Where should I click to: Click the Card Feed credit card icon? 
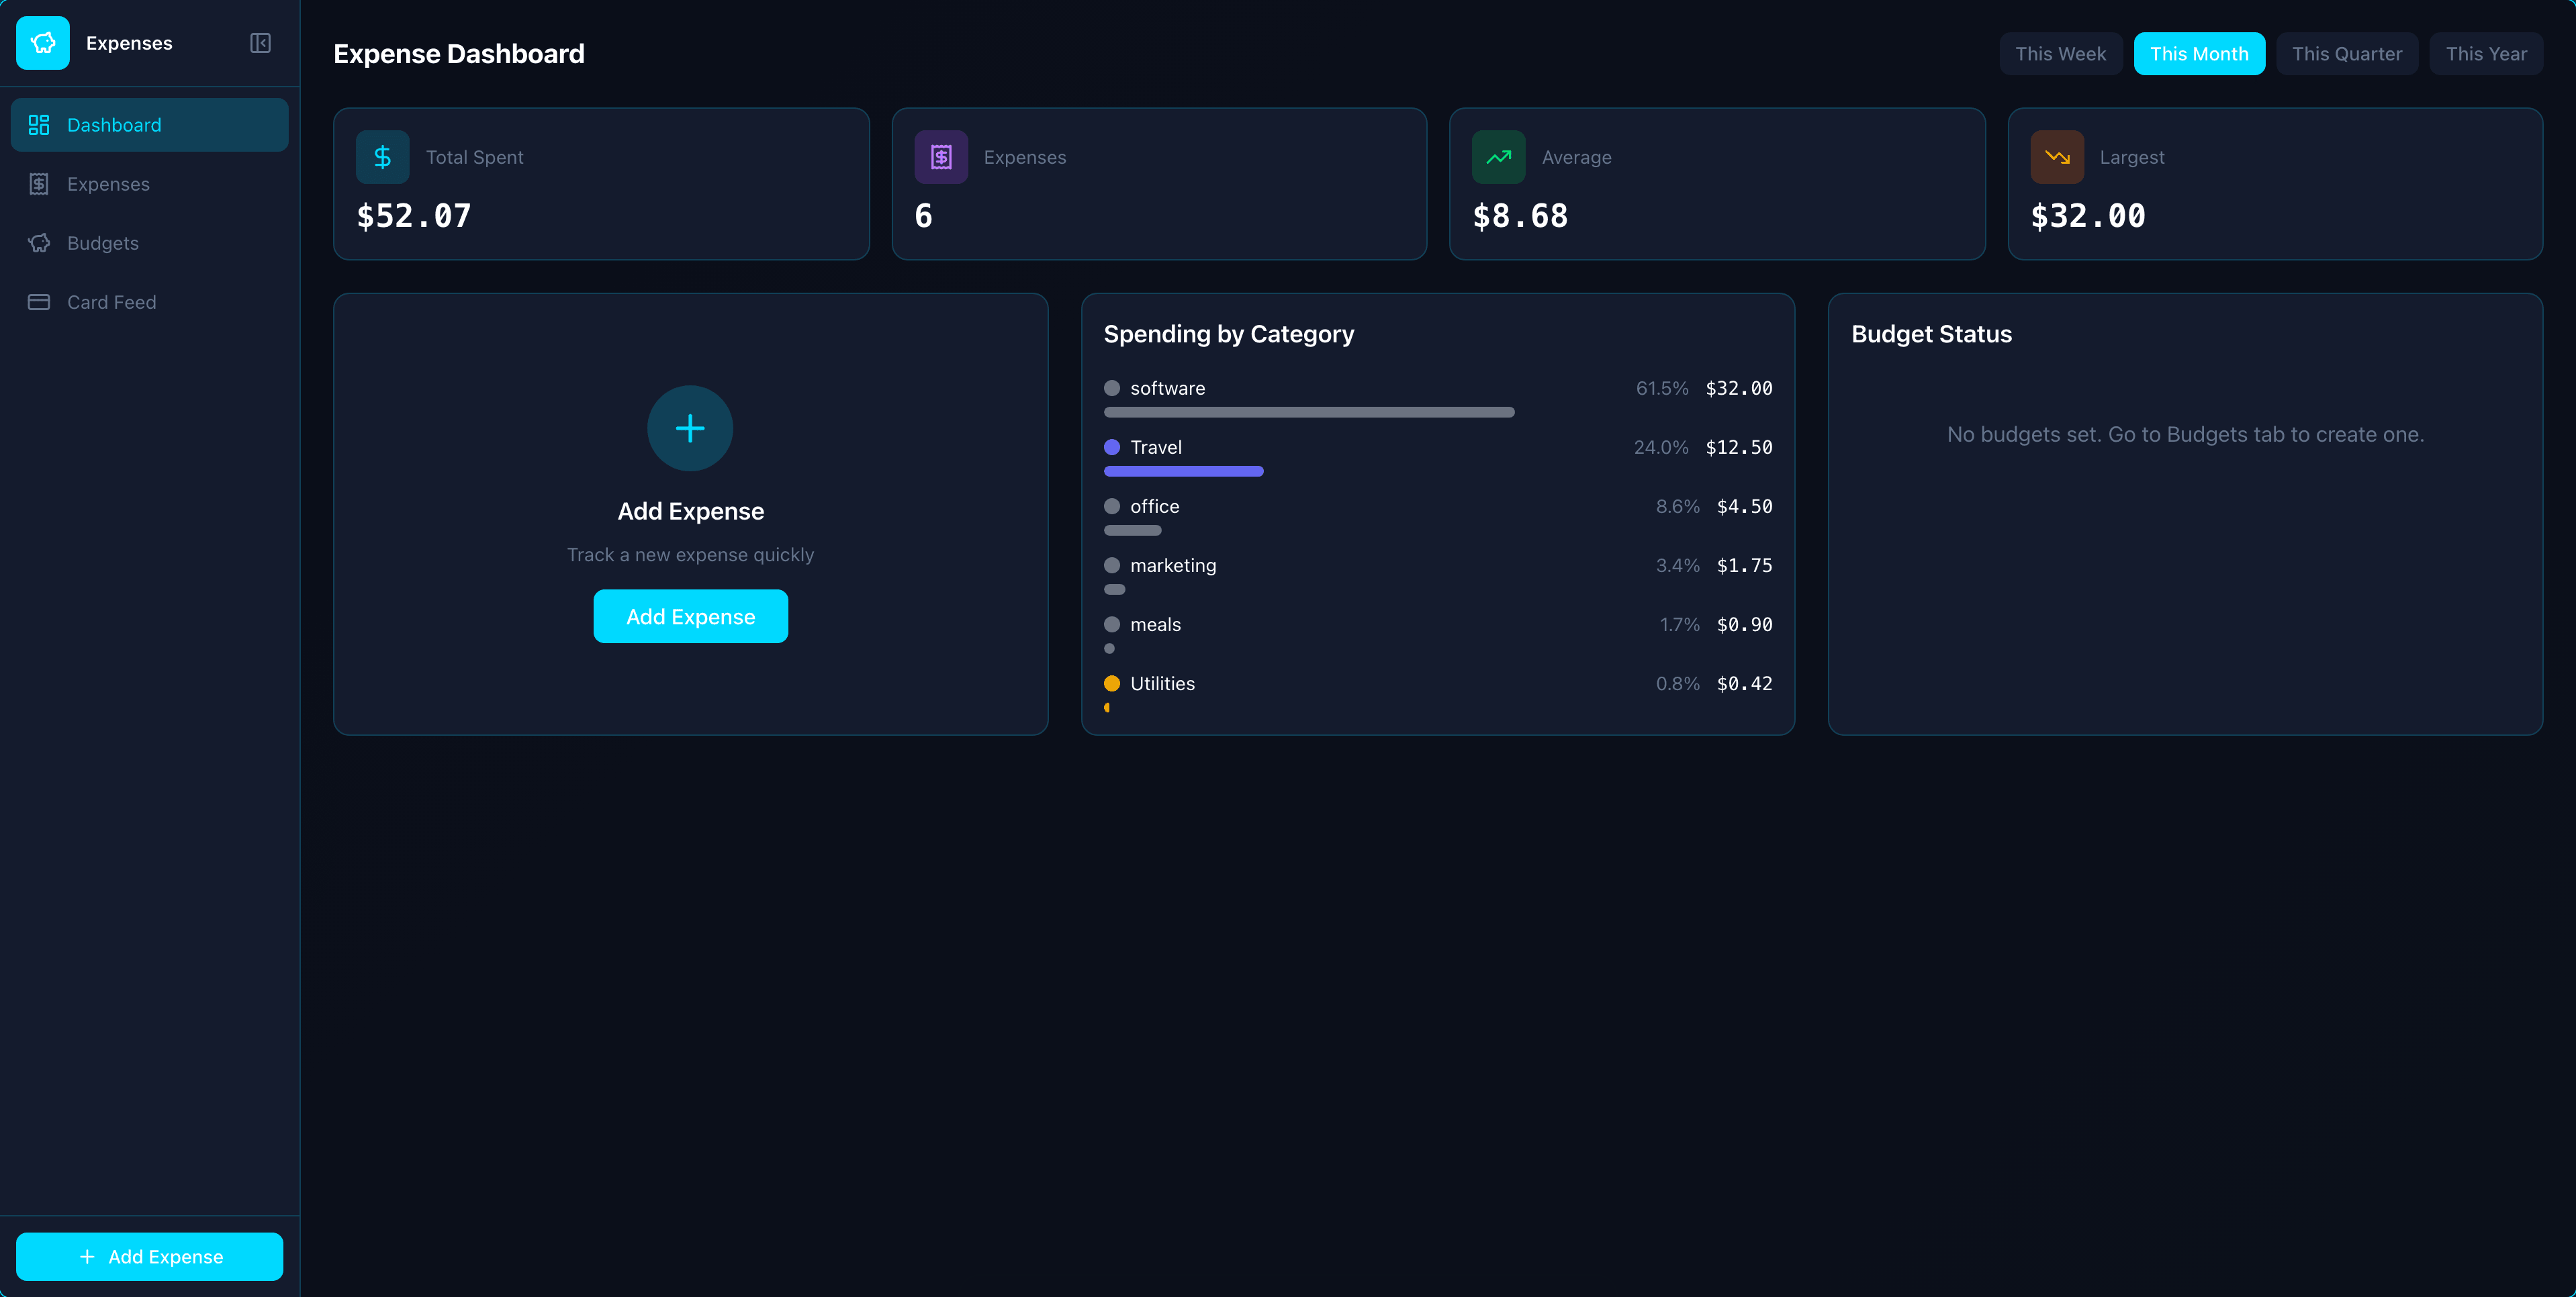[x=39, y=302]
